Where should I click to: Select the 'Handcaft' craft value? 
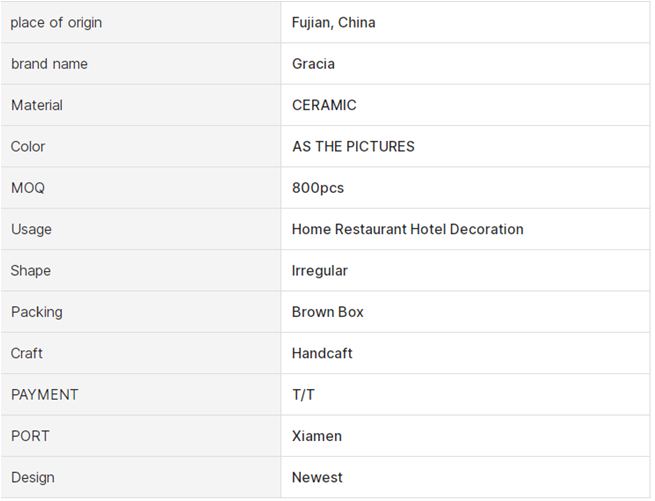click(322, 353)
